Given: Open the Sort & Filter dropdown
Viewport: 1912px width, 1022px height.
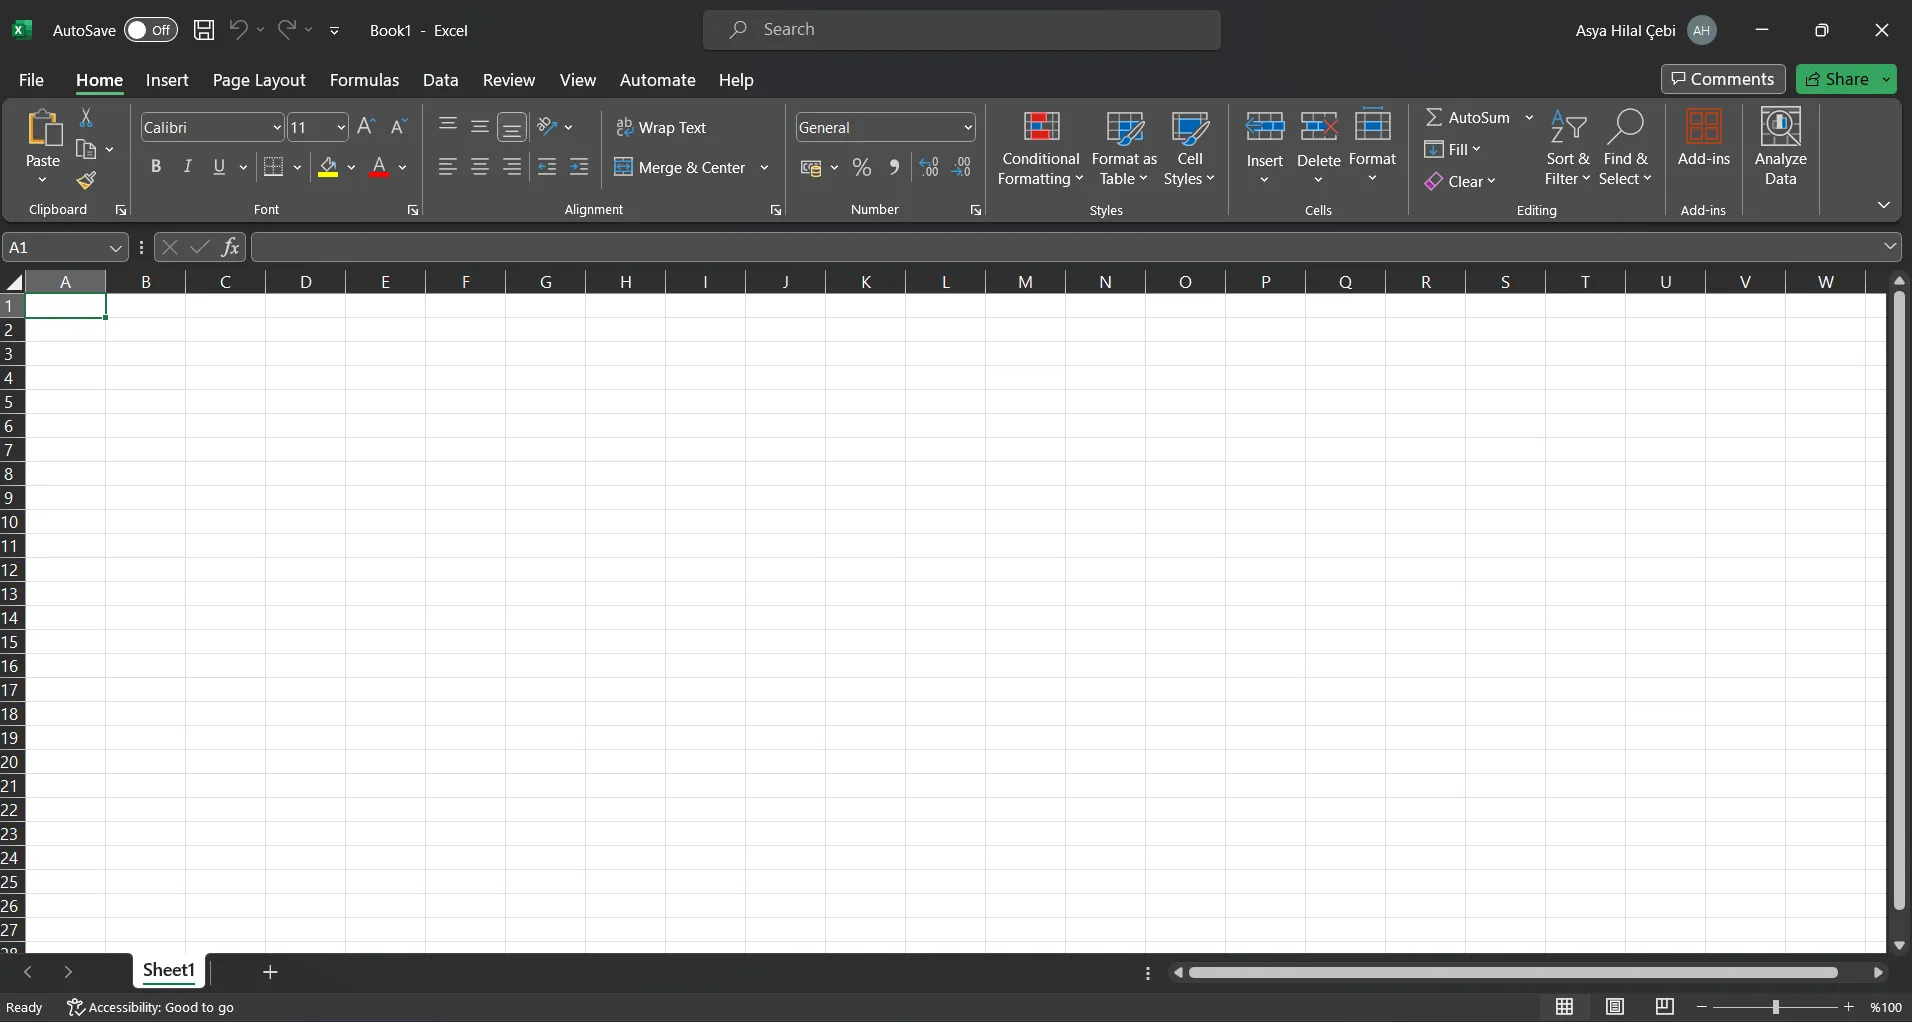Looking at the screenshot, I should 1567,148.
